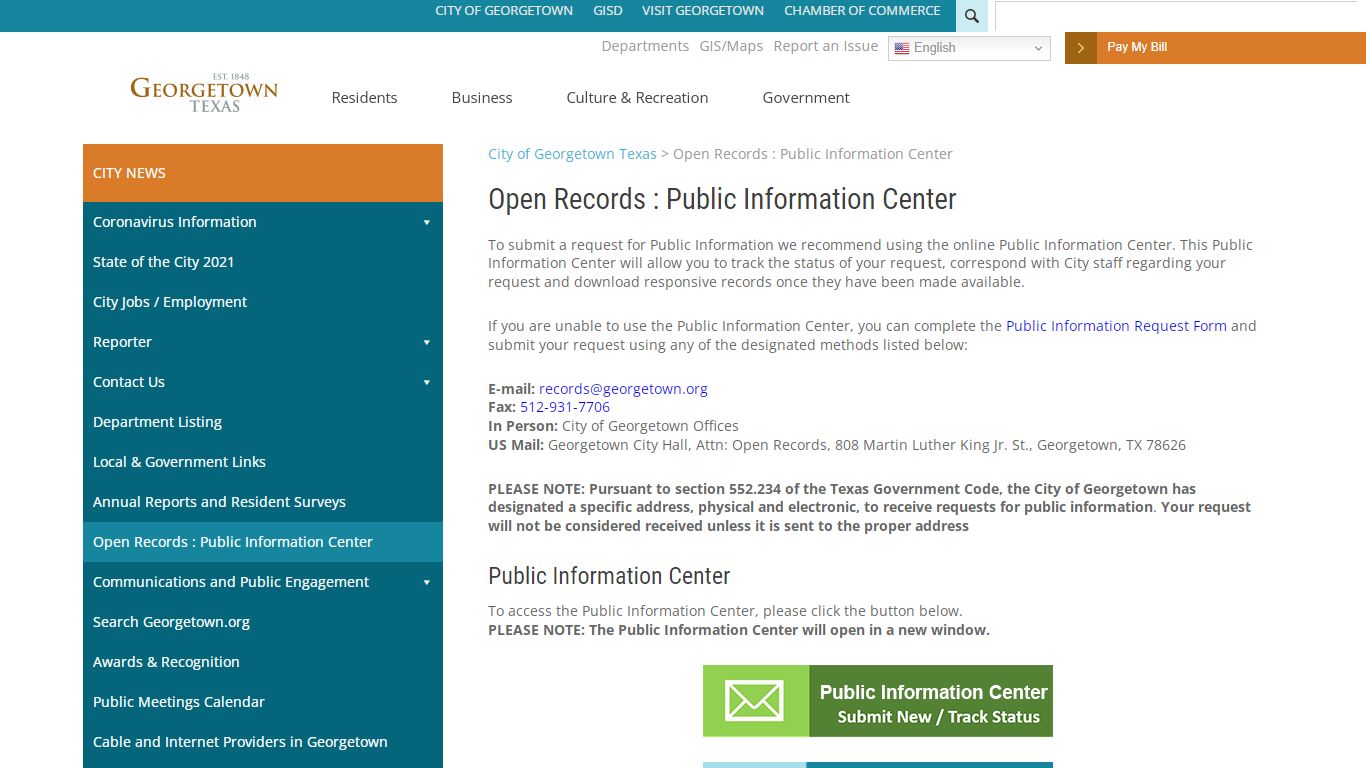Click the US flag language icon
The height and width of the screenshot is (768, 1366).
[x=902, y=48]
